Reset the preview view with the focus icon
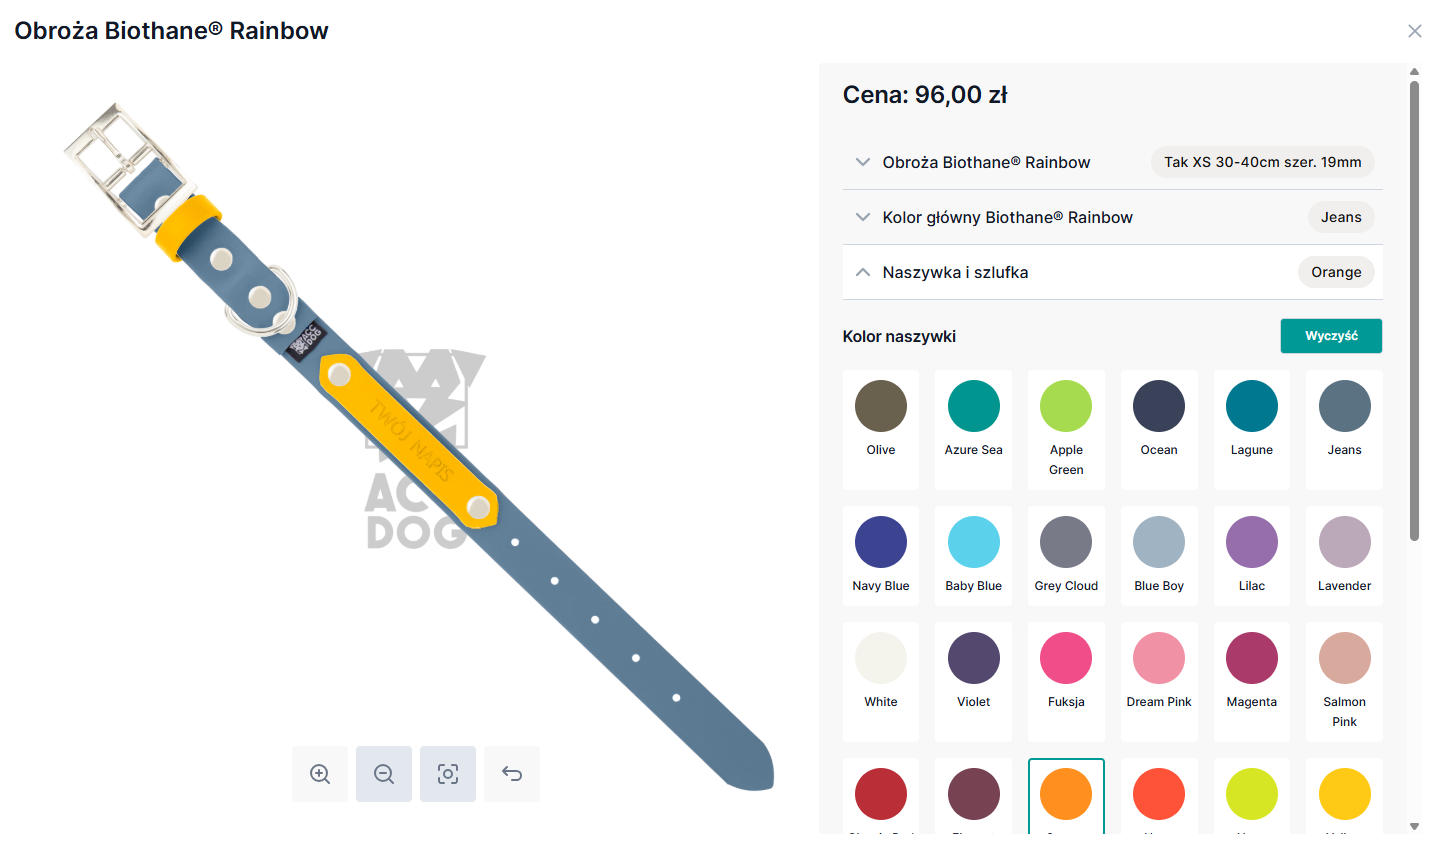 [448, 774]
